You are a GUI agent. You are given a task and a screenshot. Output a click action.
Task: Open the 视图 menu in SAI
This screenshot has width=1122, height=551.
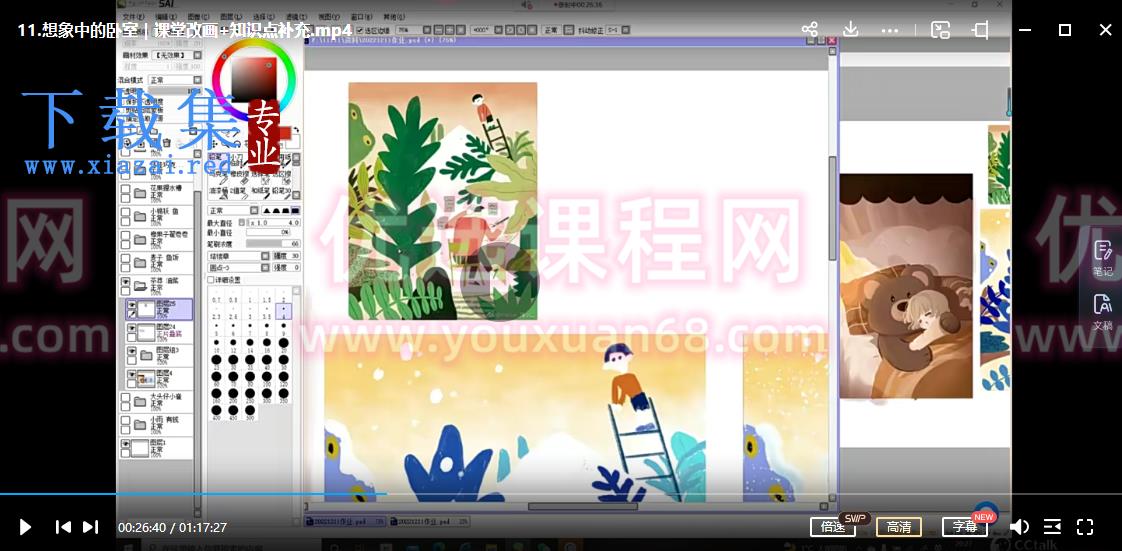point(328,16)
